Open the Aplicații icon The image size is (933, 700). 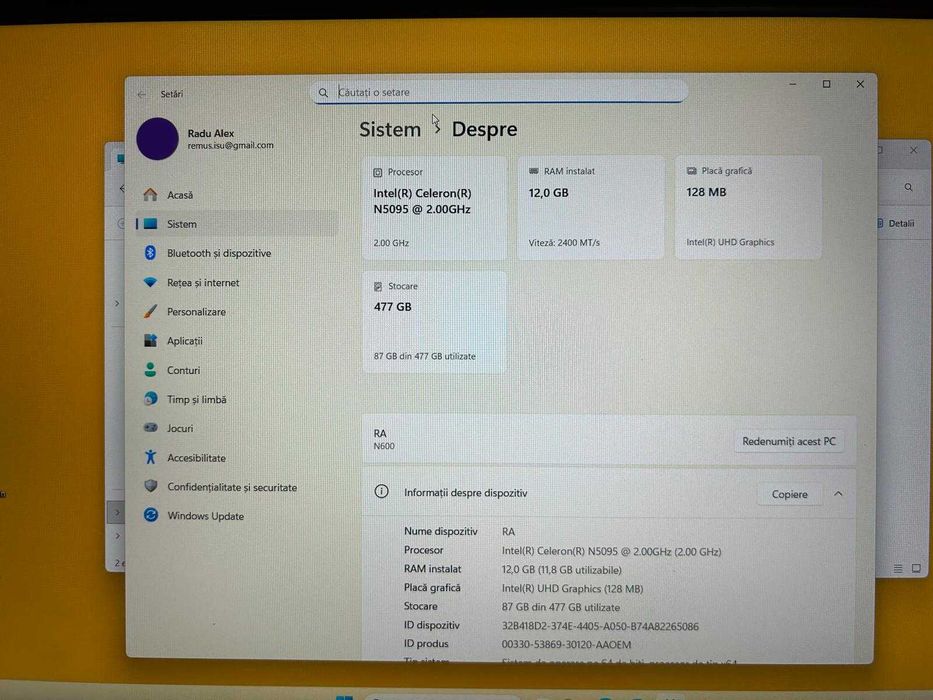coord(151,340)
